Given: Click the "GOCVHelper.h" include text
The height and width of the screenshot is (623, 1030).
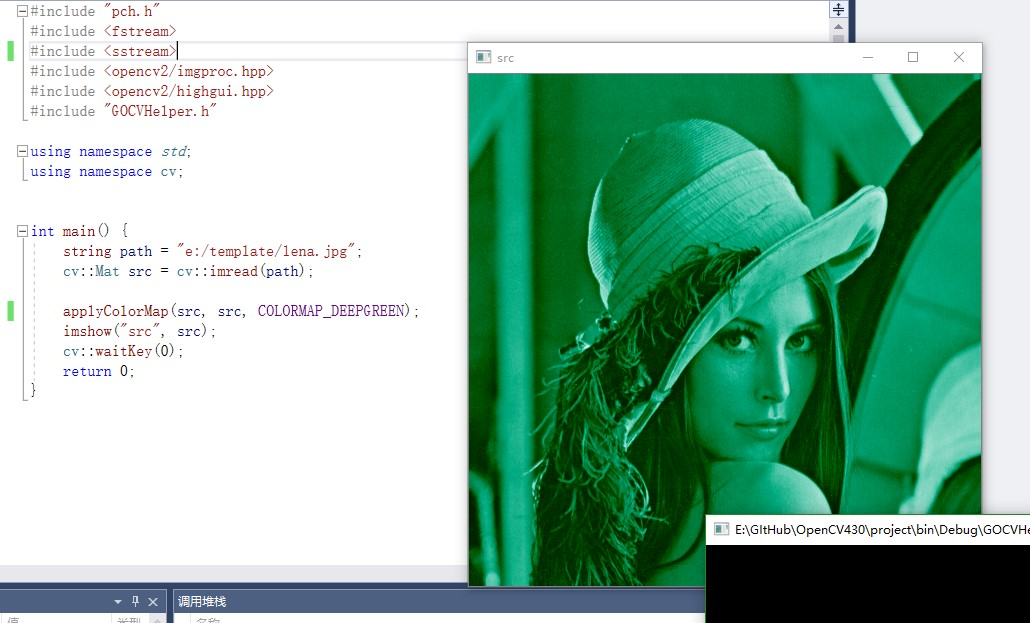Looking at the screenshot, I should click(160, 111).
